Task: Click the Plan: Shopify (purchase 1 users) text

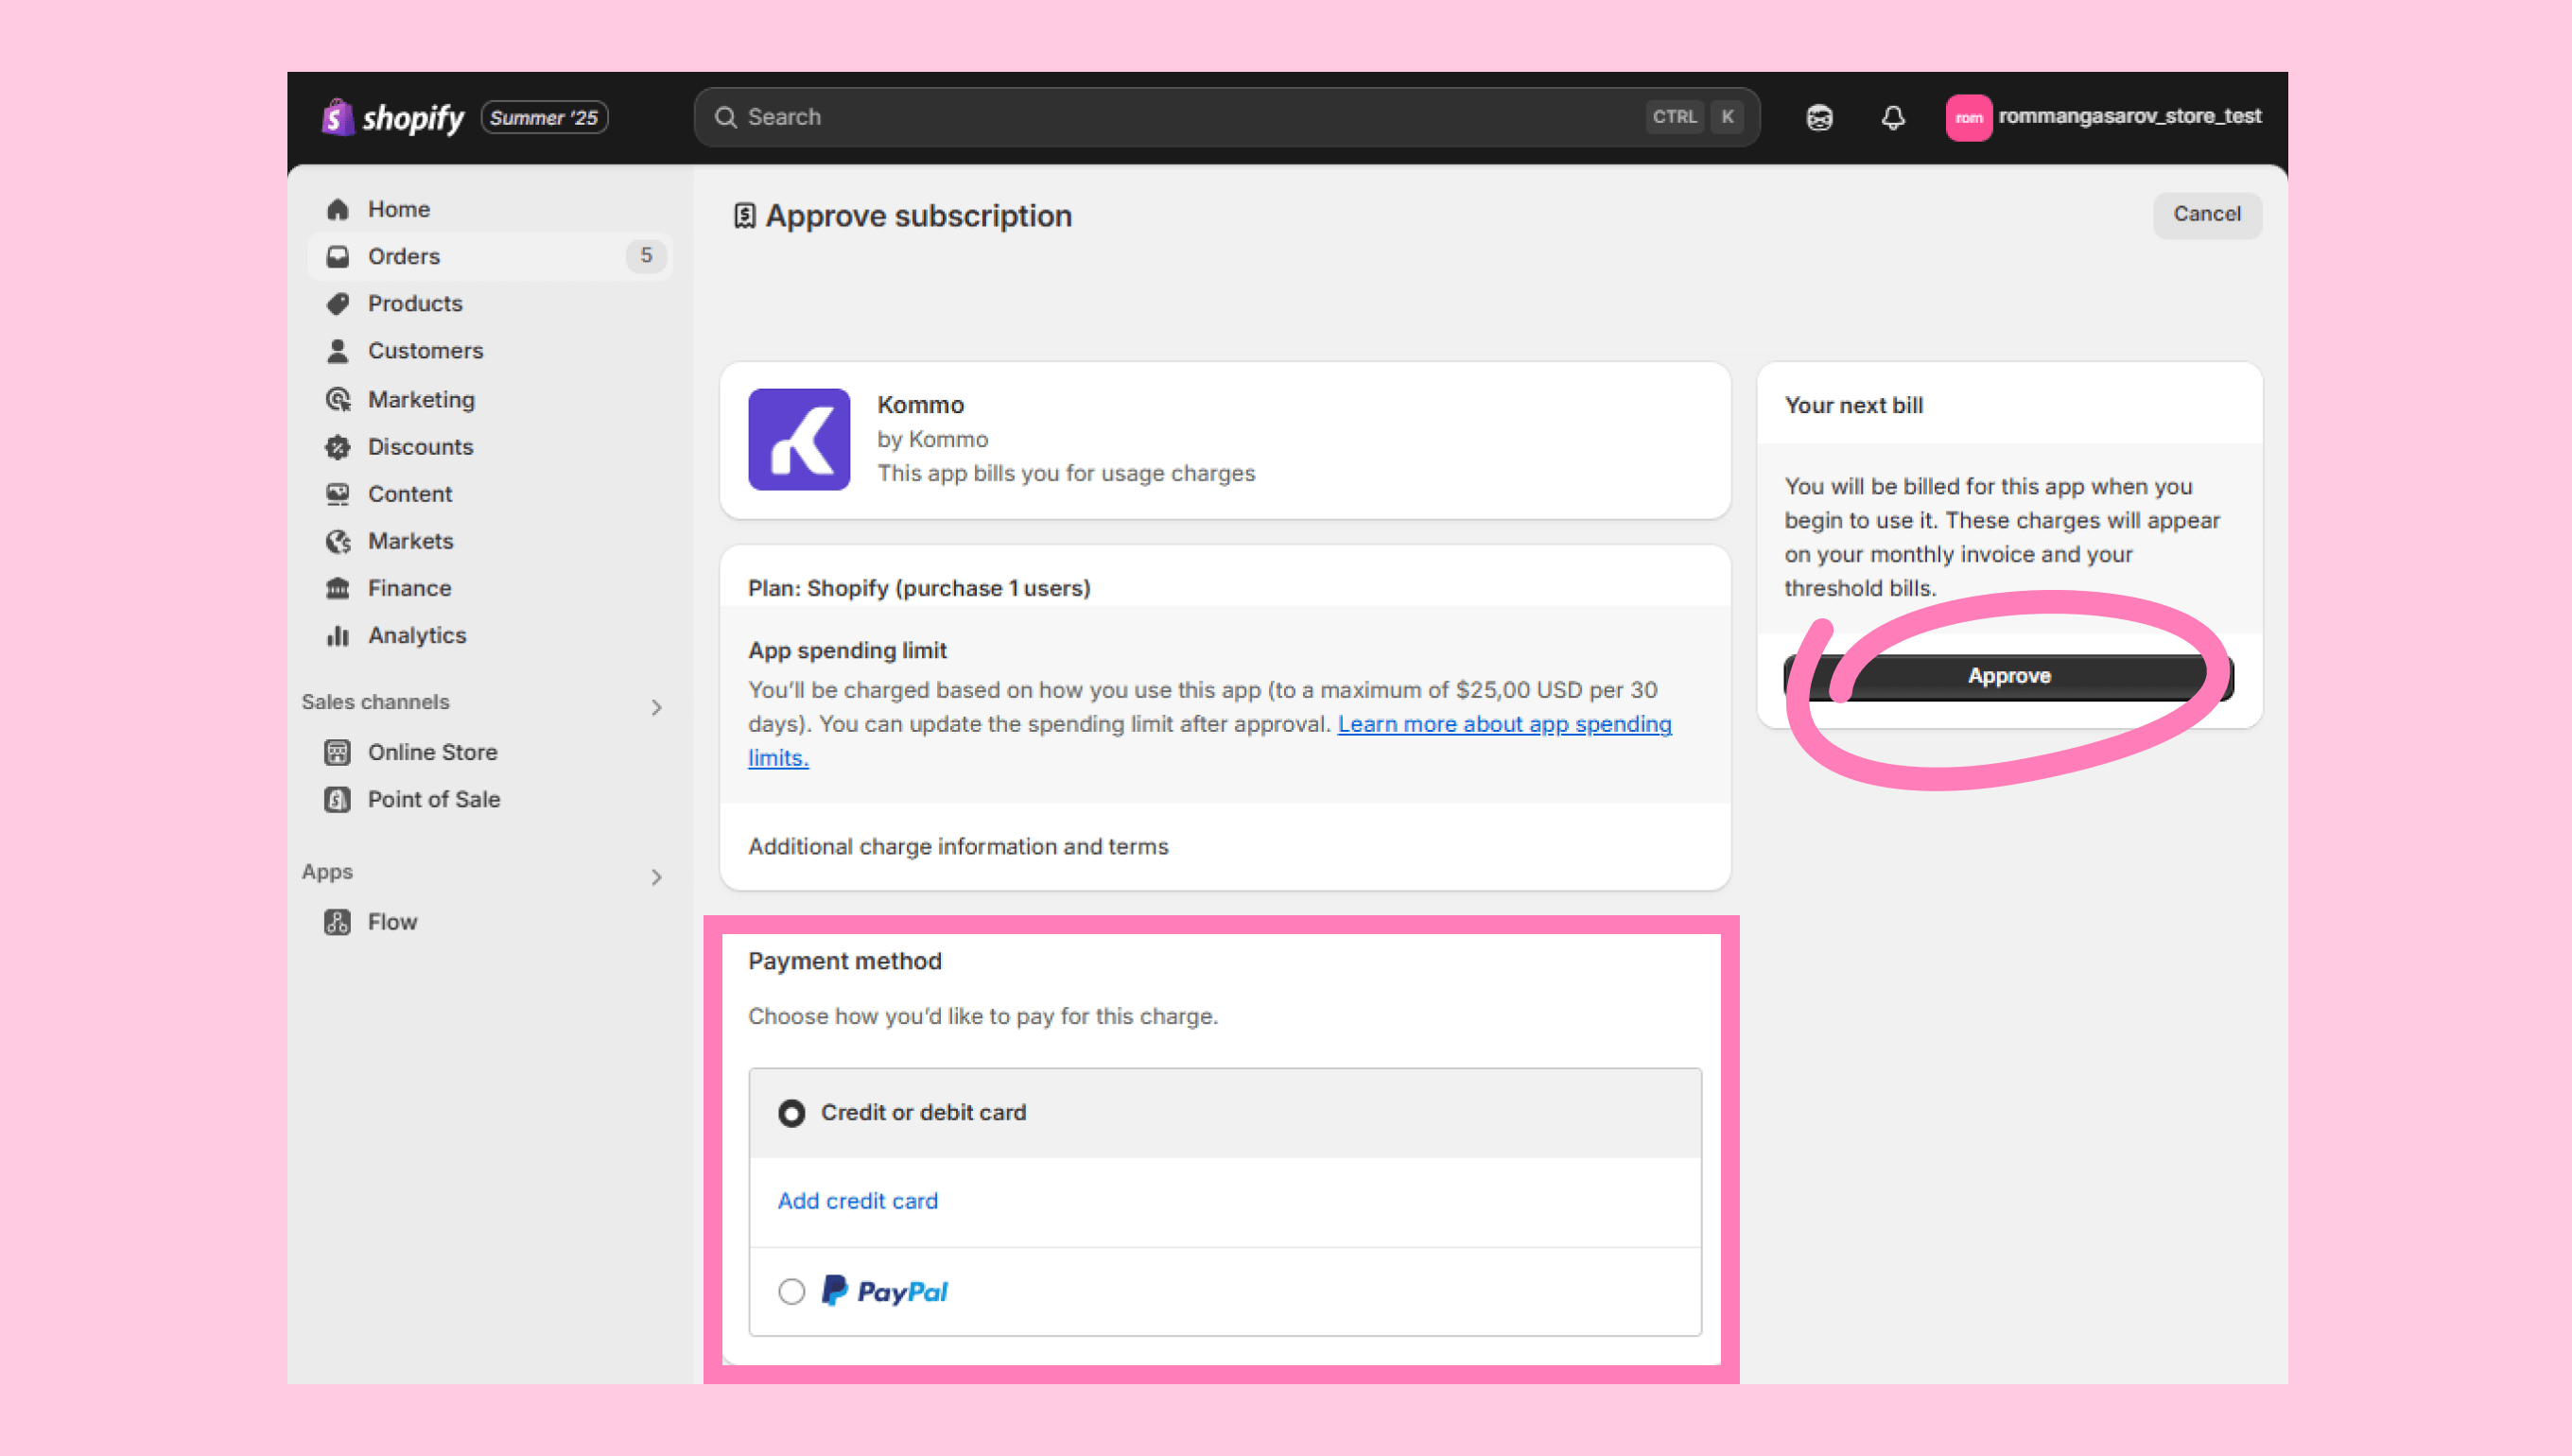Action: (919, 588)
